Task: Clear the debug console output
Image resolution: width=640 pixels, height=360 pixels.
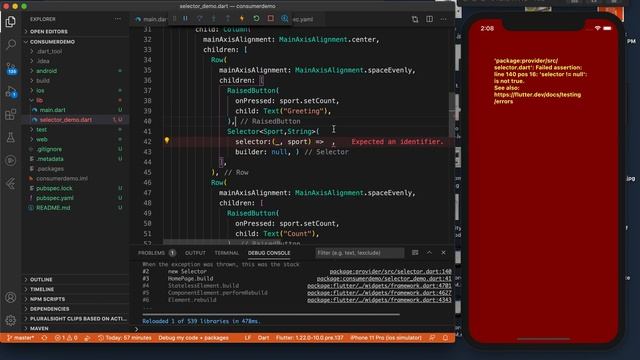Action: coord(415,253)
